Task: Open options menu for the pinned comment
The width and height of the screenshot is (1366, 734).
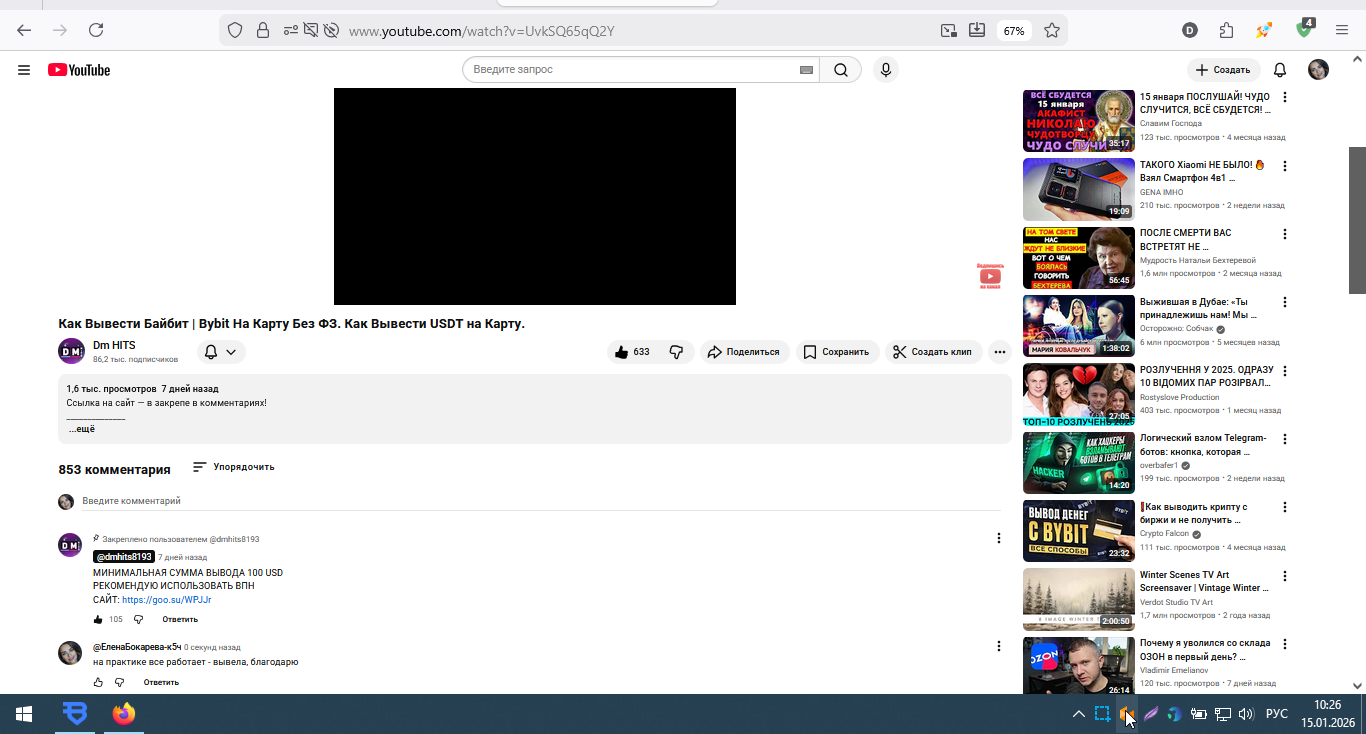Action: [998, 538]
